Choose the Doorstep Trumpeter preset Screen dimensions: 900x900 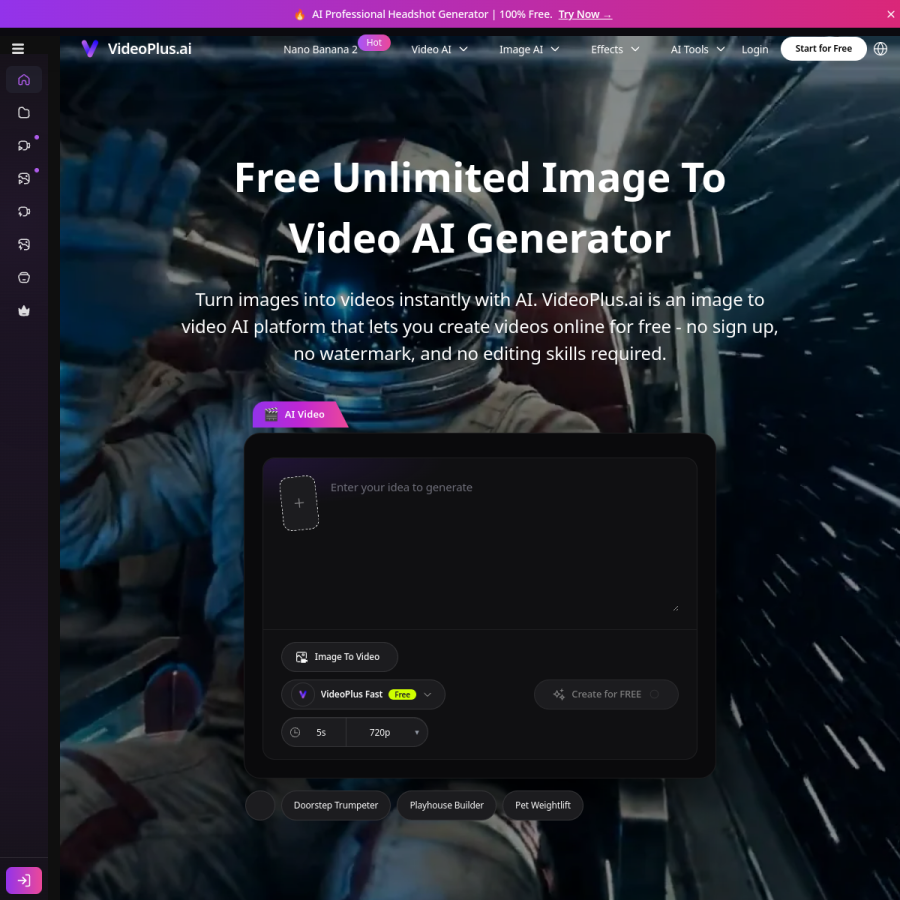pos(336,805)
